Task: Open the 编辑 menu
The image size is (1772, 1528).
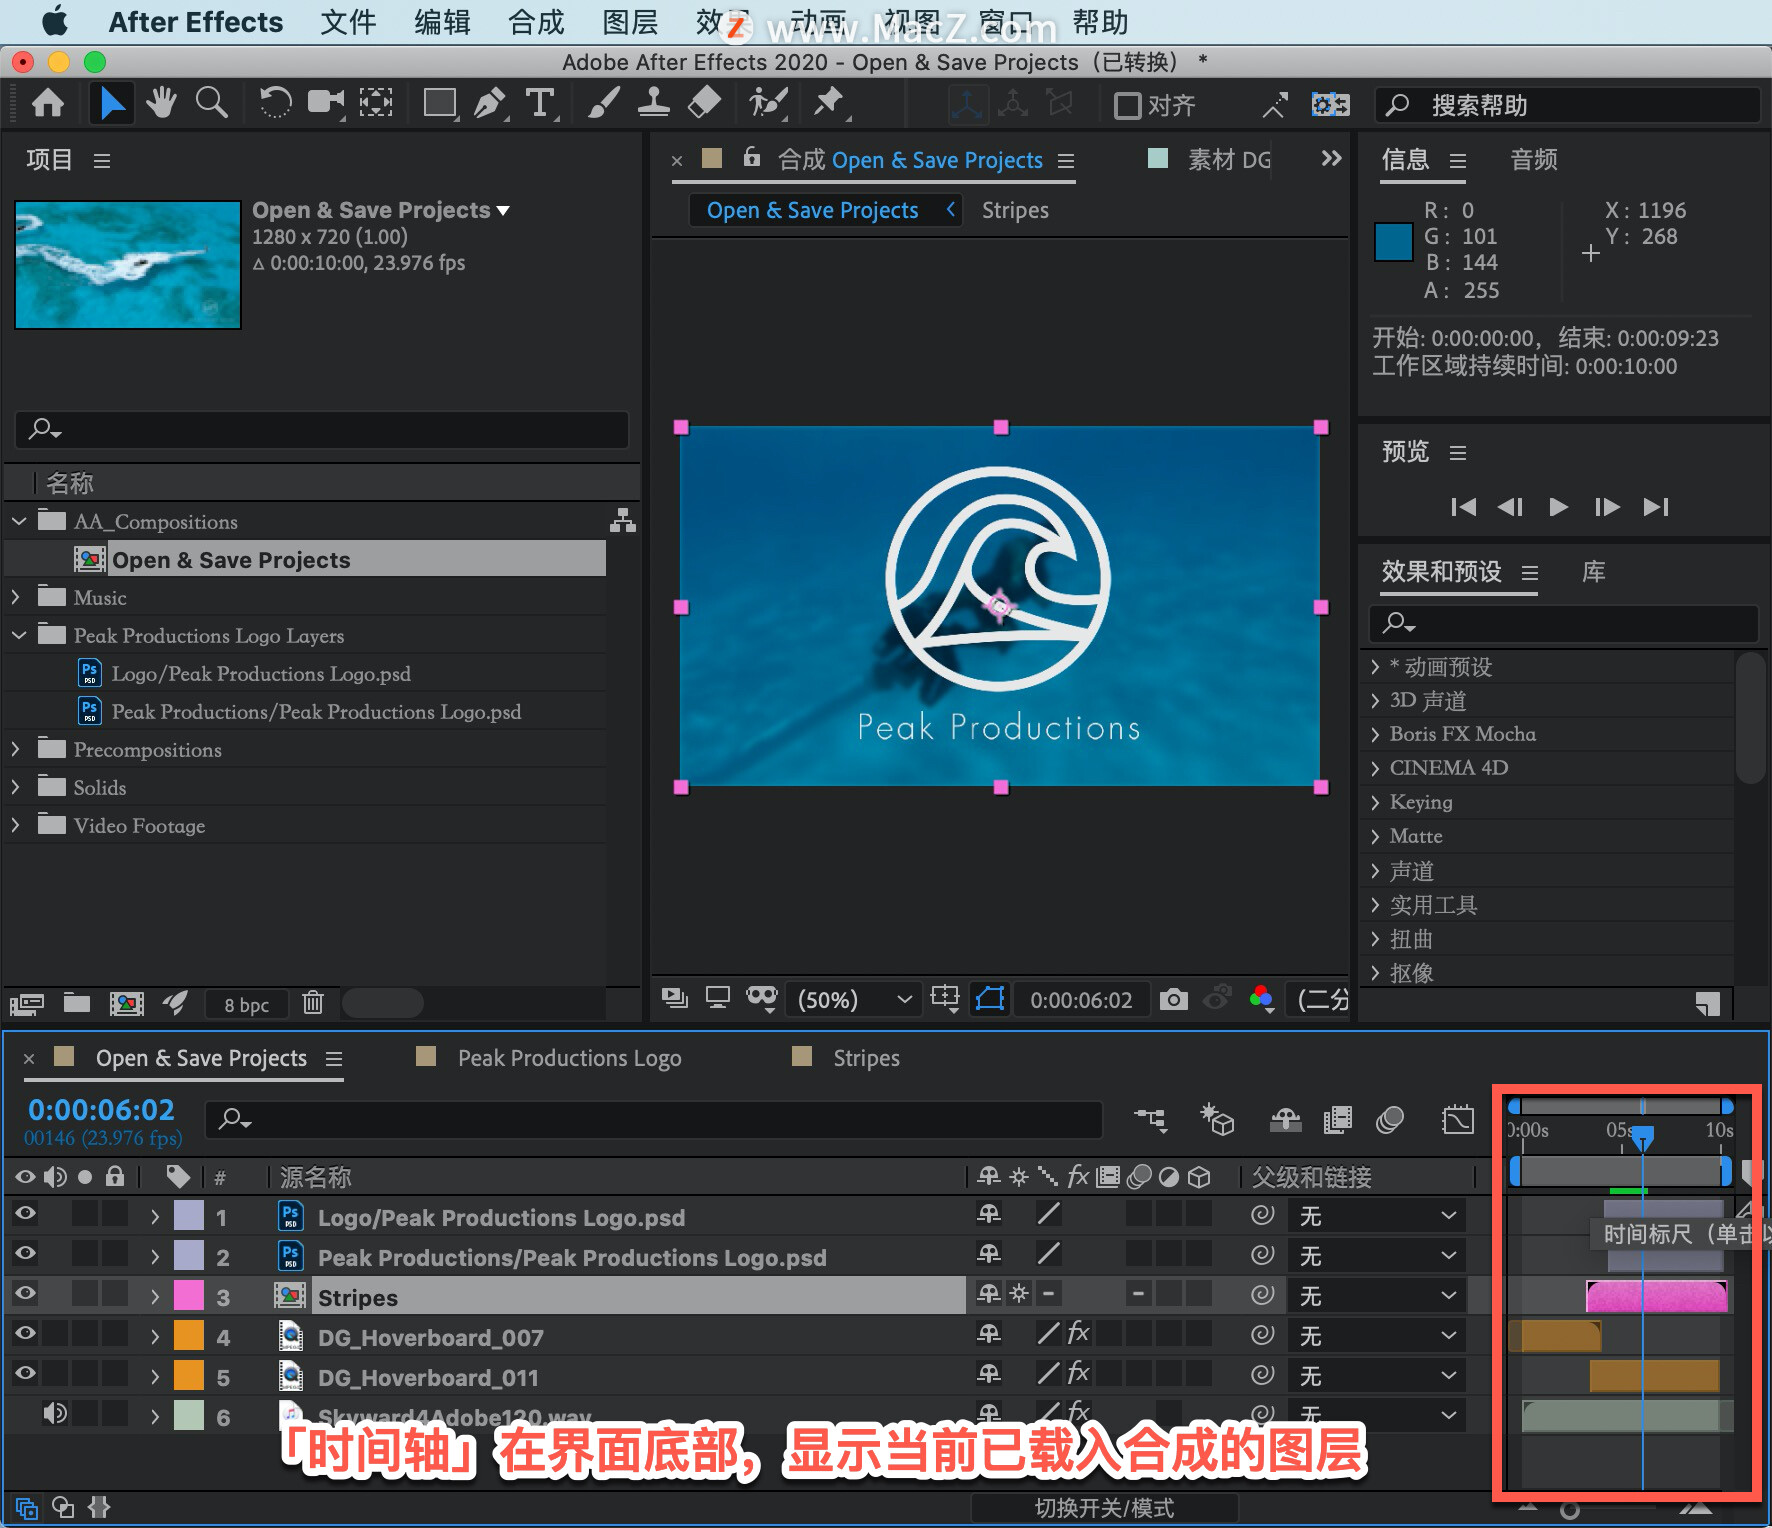Action: (442, 22)
